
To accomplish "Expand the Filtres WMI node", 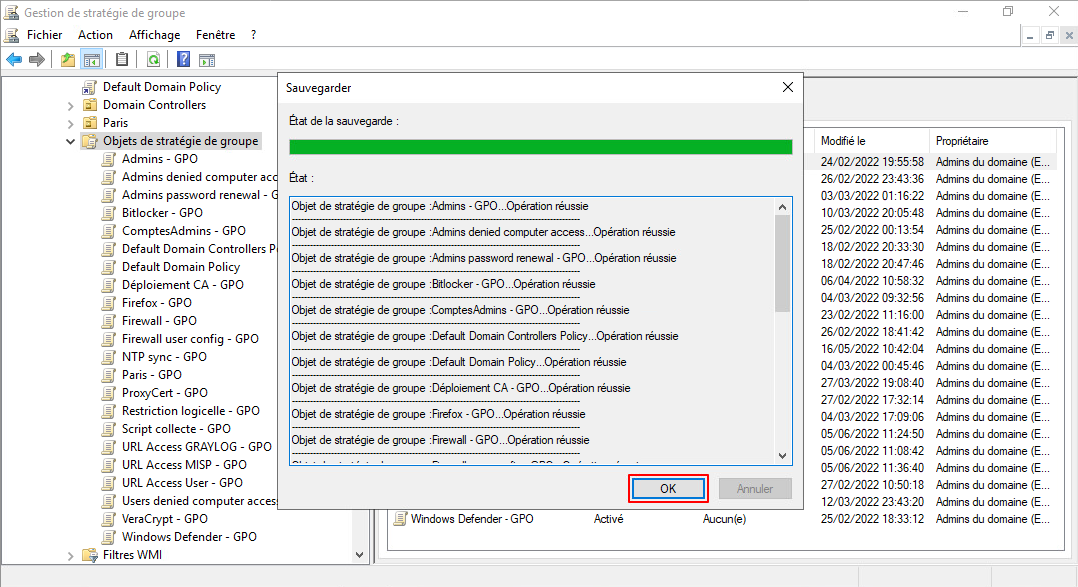I will 71,555.
